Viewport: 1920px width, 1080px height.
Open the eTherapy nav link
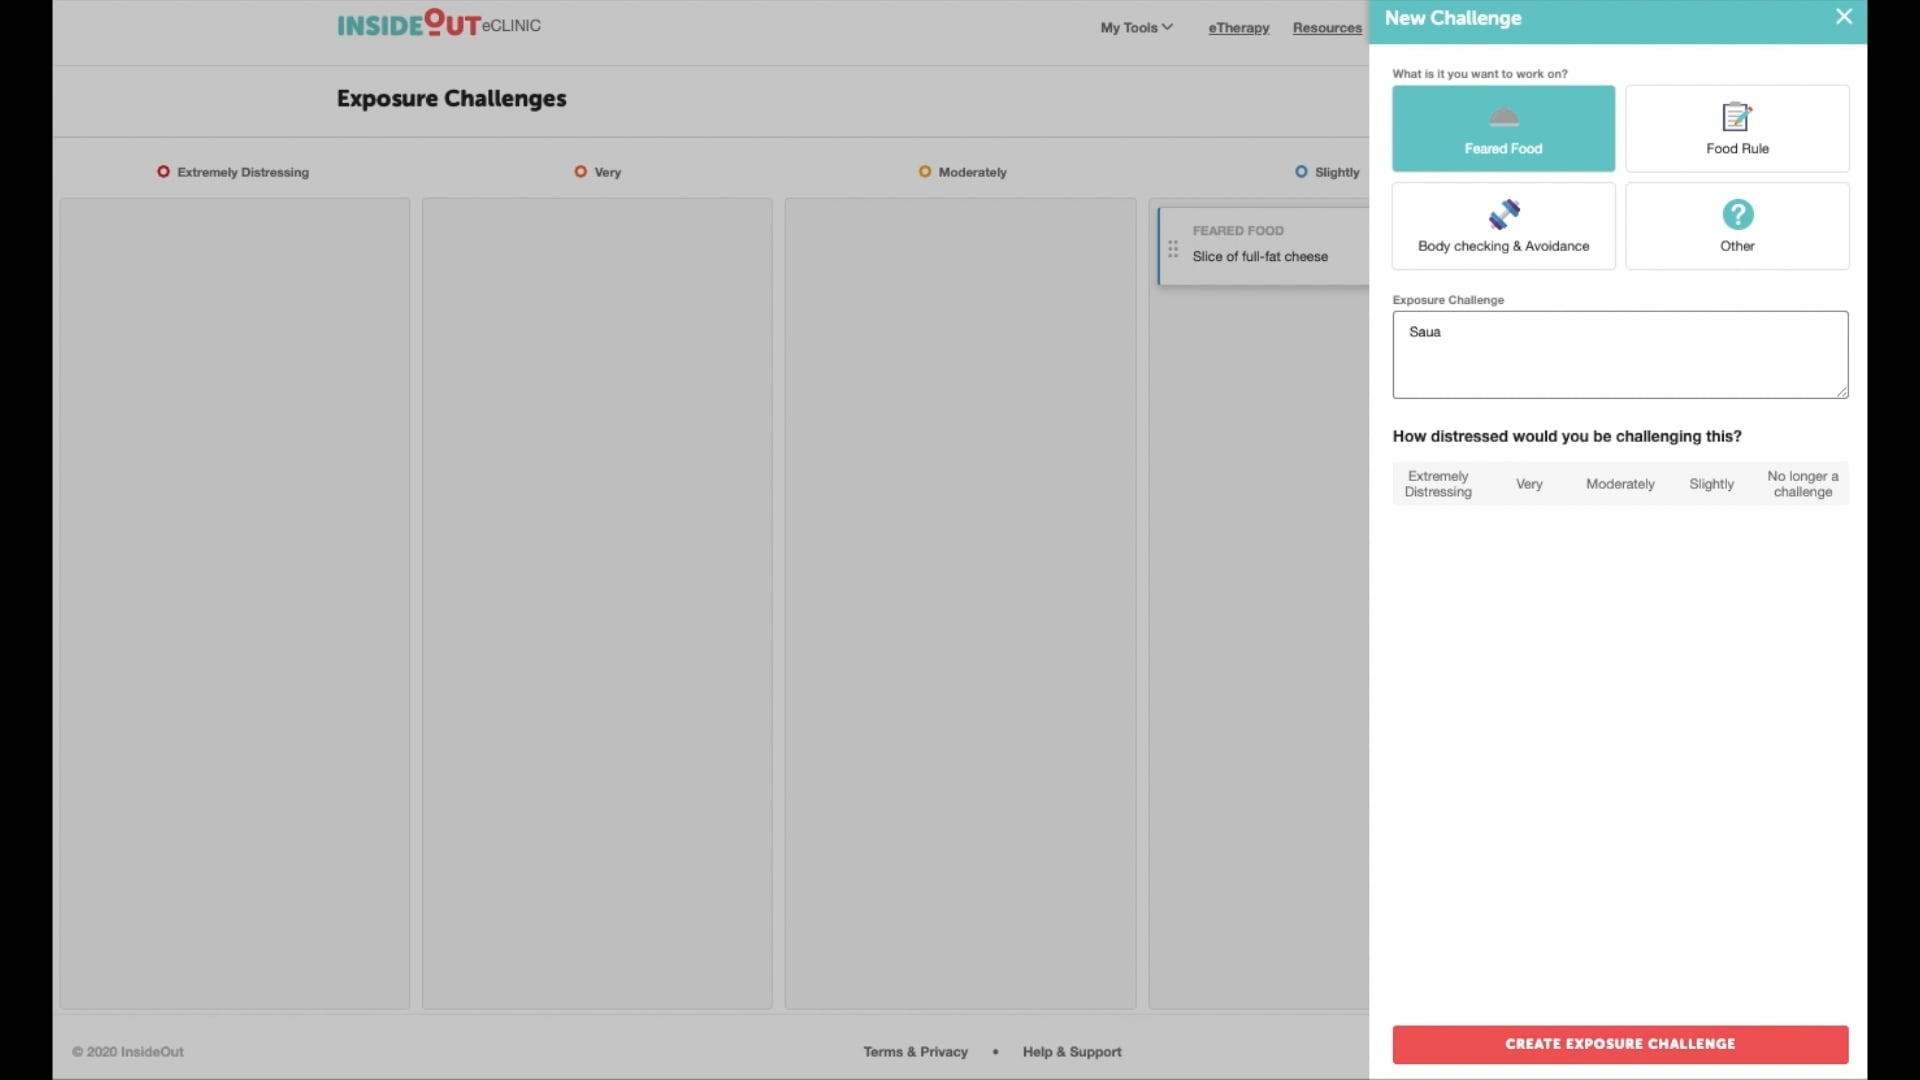[1238, 28]
